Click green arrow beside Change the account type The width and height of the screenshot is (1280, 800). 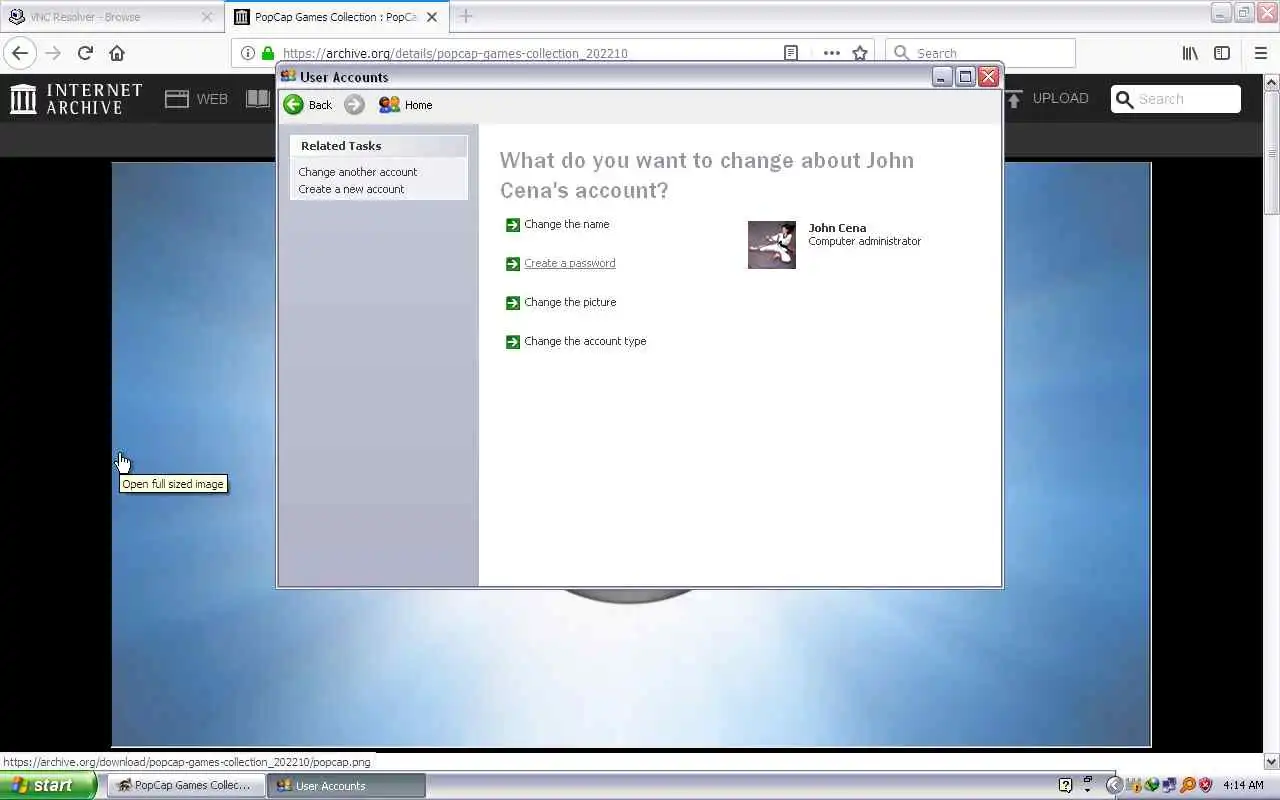tap(513, 342)
